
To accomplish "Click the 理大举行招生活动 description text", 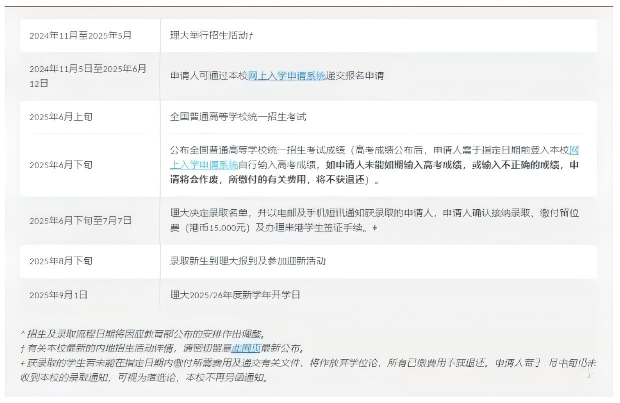I will (x=211, y=34).
